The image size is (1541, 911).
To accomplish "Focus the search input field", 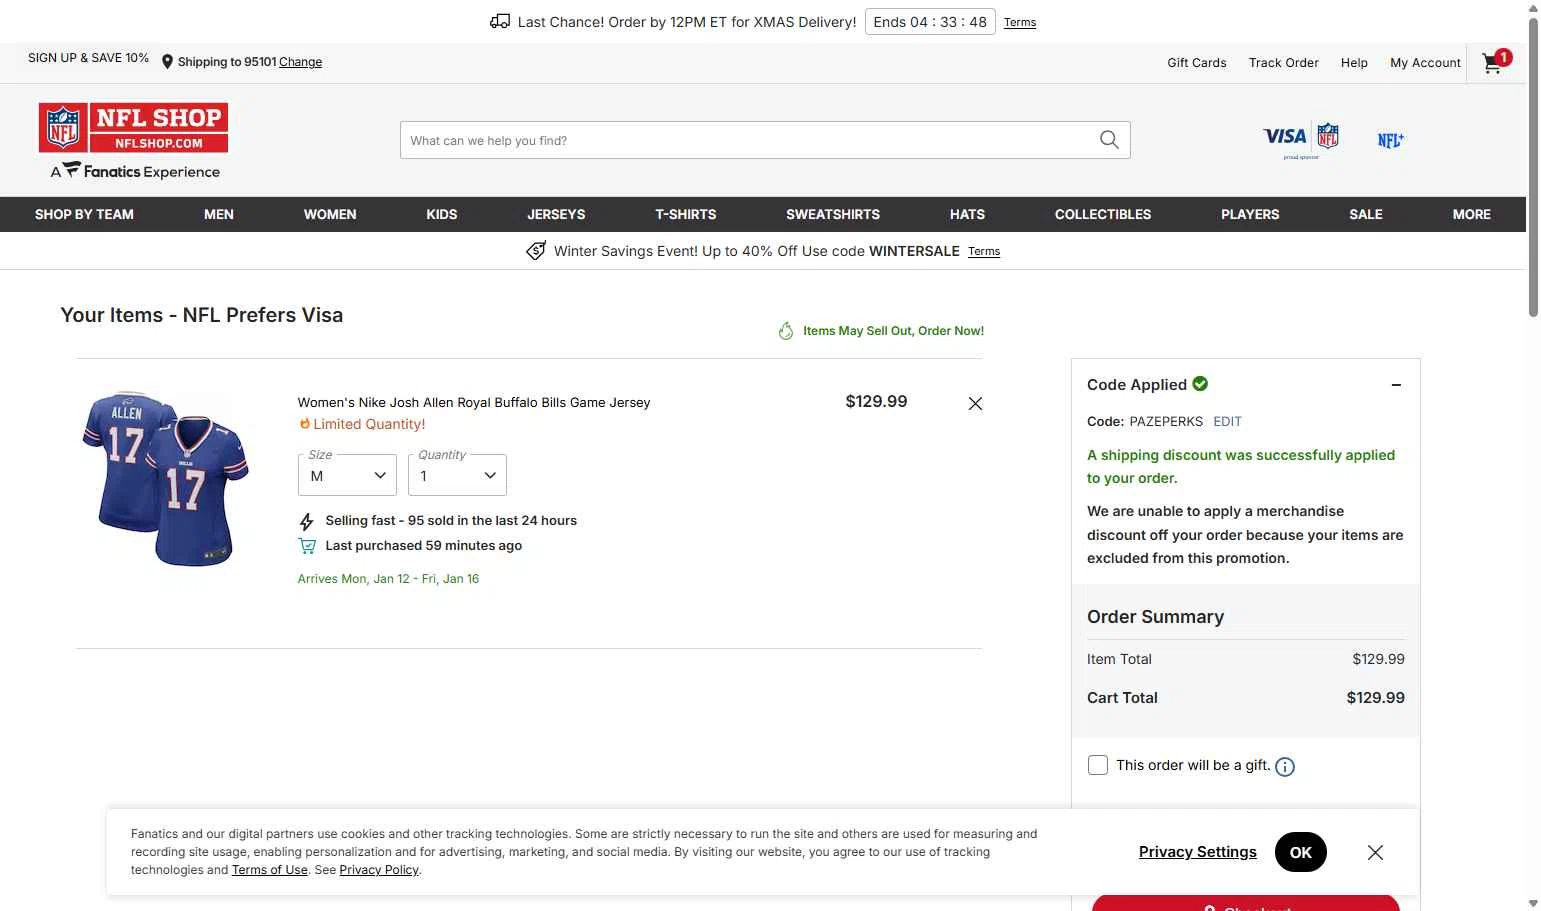I will [750, 140].
